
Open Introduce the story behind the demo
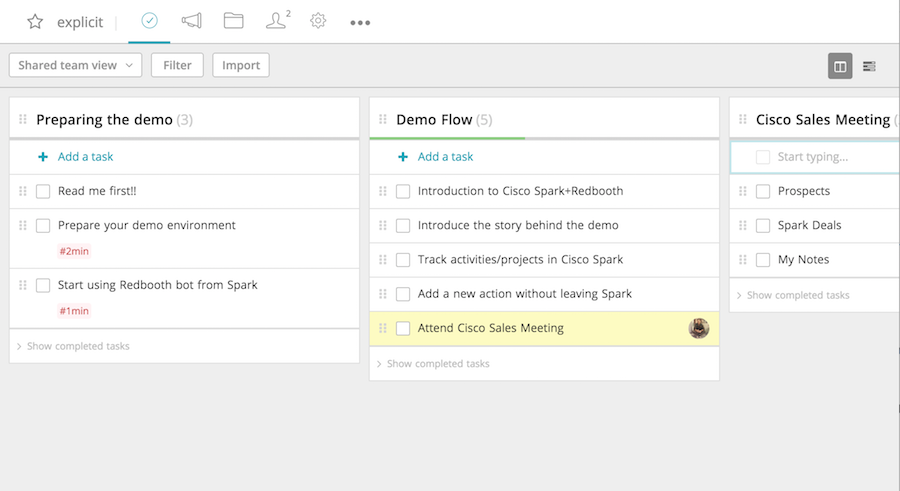tap(518, 225)
